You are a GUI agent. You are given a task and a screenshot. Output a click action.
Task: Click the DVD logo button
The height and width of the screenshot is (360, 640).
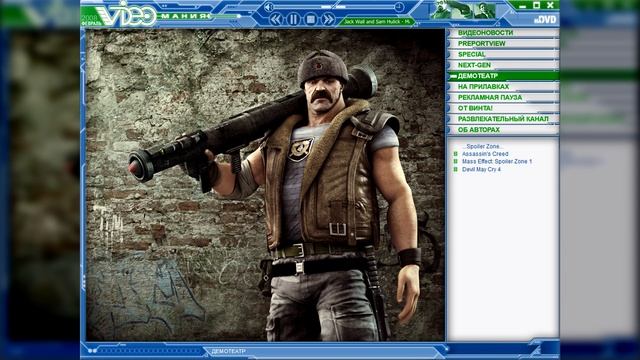(x=545, y=19)
